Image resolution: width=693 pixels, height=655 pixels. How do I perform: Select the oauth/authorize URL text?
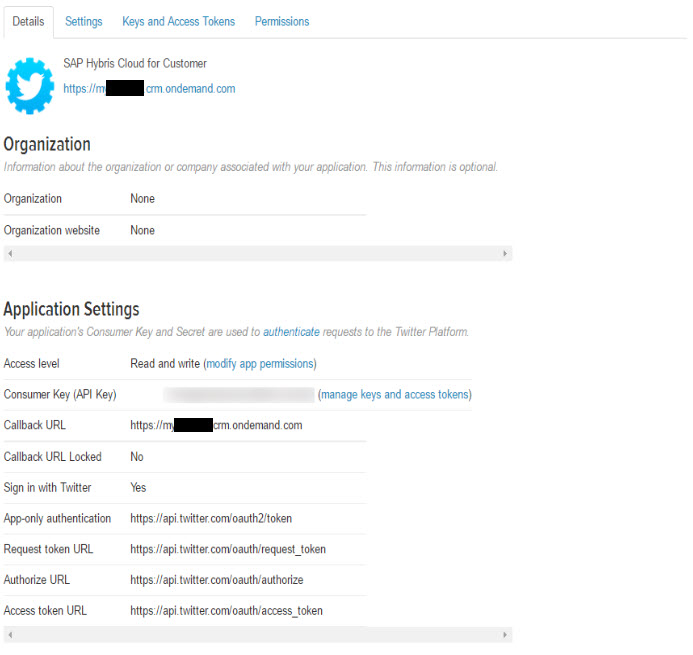217,580
